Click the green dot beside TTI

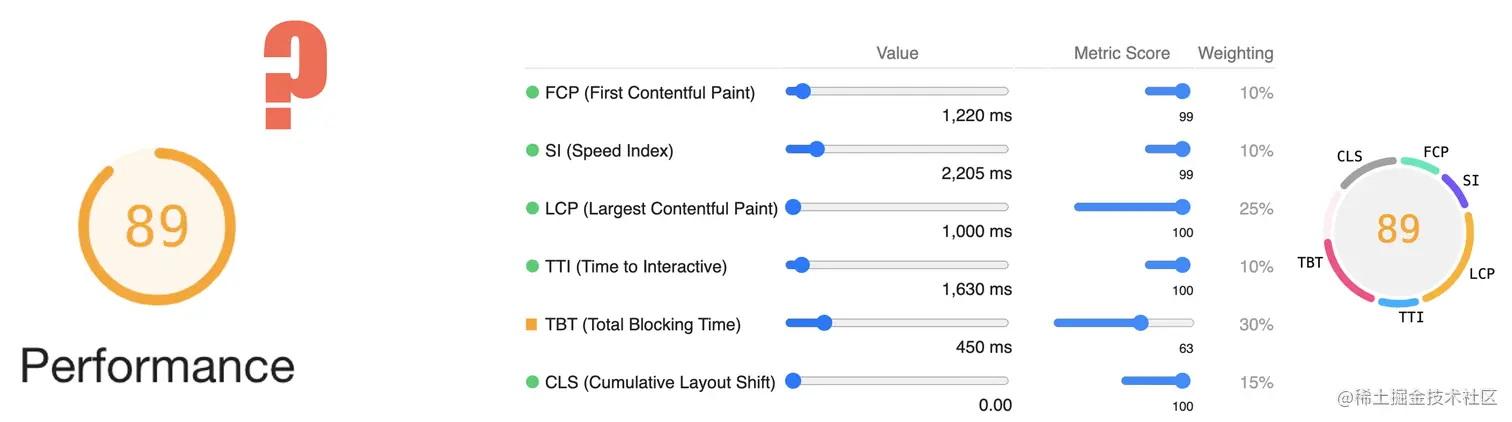(532, 267)
